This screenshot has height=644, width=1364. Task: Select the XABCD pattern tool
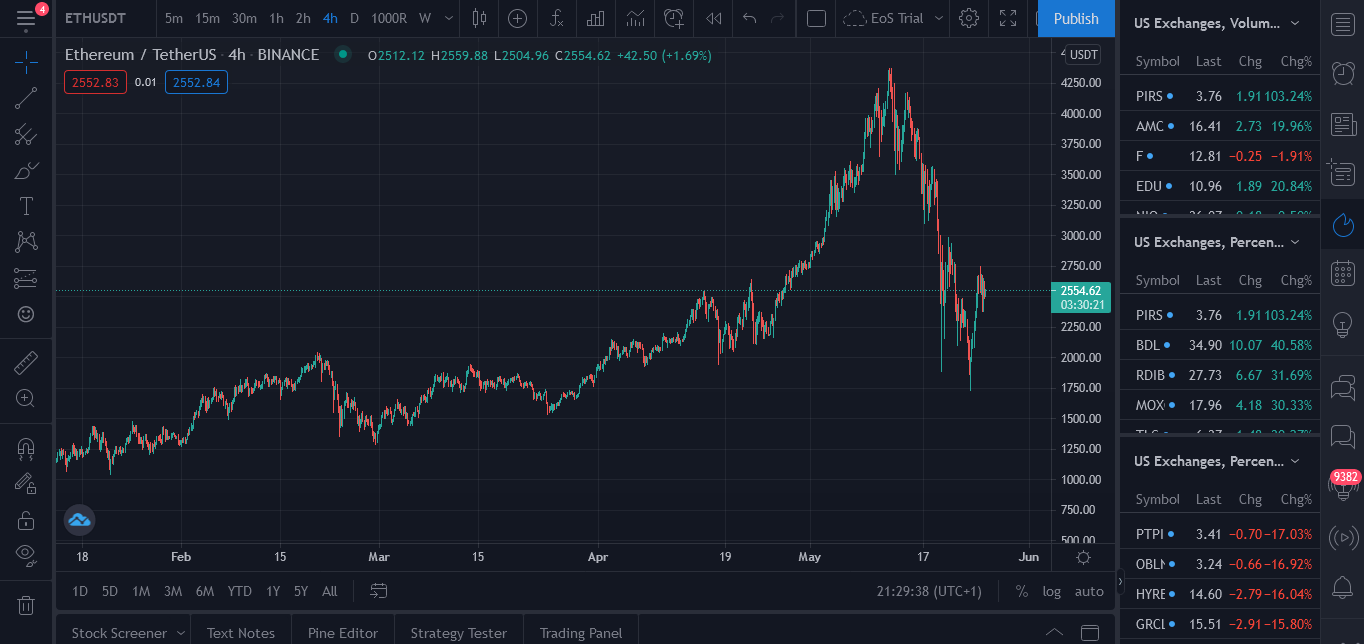click(26, 242)
